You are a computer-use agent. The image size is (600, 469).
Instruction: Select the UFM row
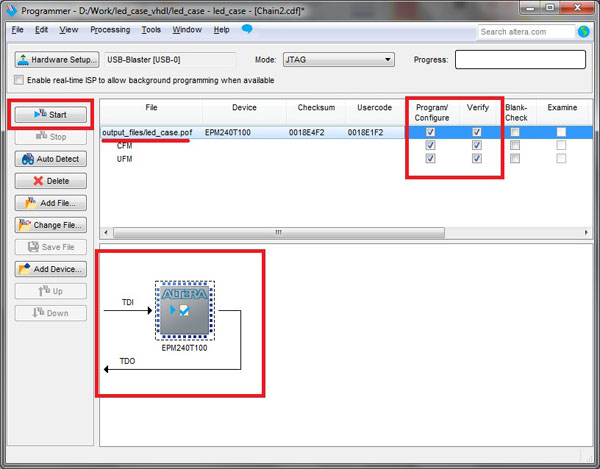[124, 159]
